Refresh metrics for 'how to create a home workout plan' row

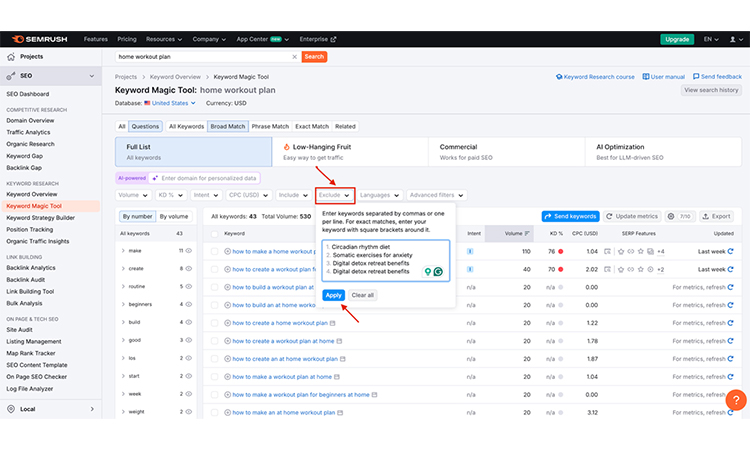730,323
